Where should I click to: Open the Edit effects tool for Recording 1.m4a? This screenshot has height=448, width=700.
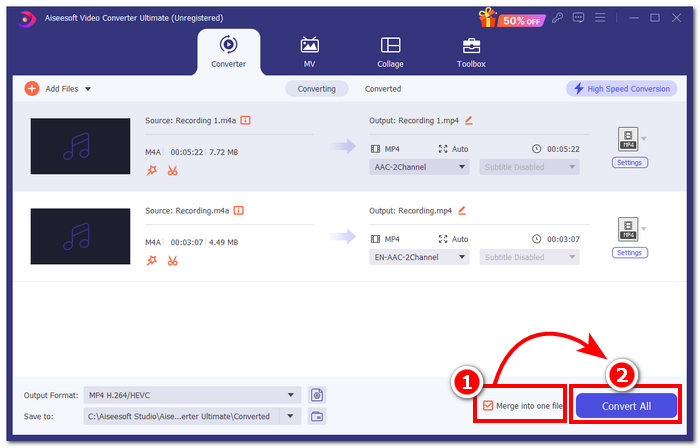pos(152,170)
